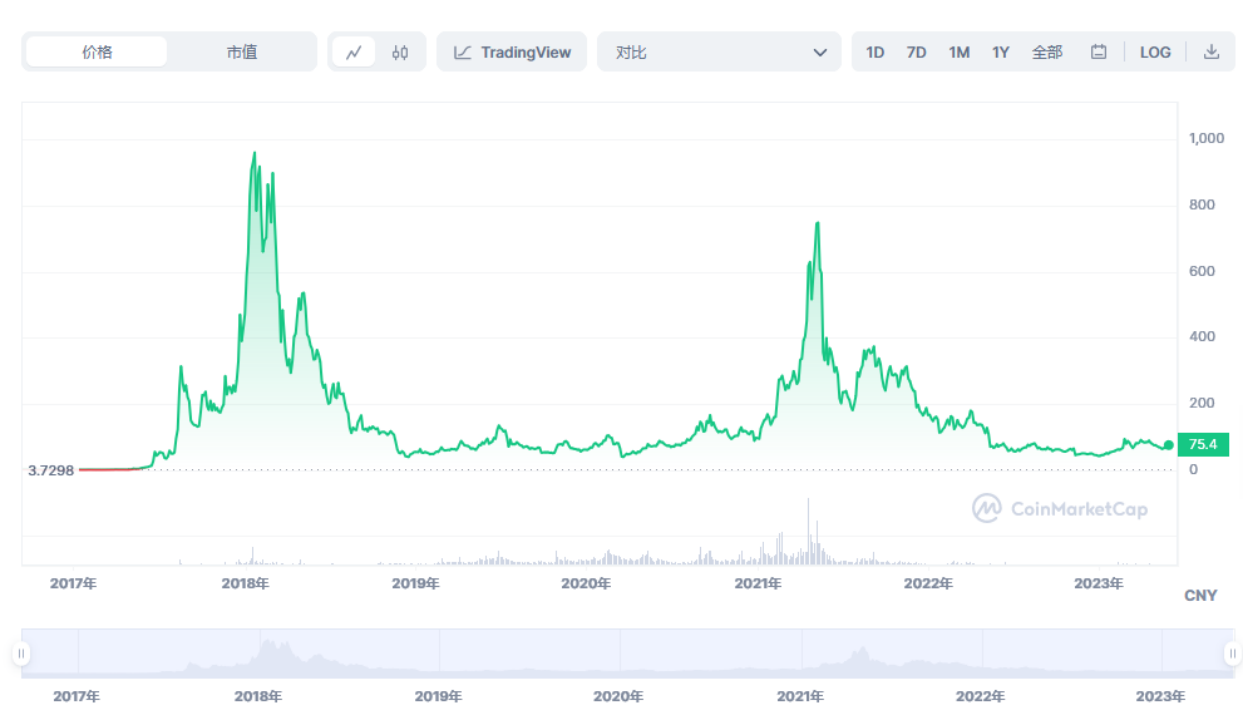Image resolution: width=1243 pixels, height=720 pixels.
Task: Download chart data icon
Action: pos(1211,52)
